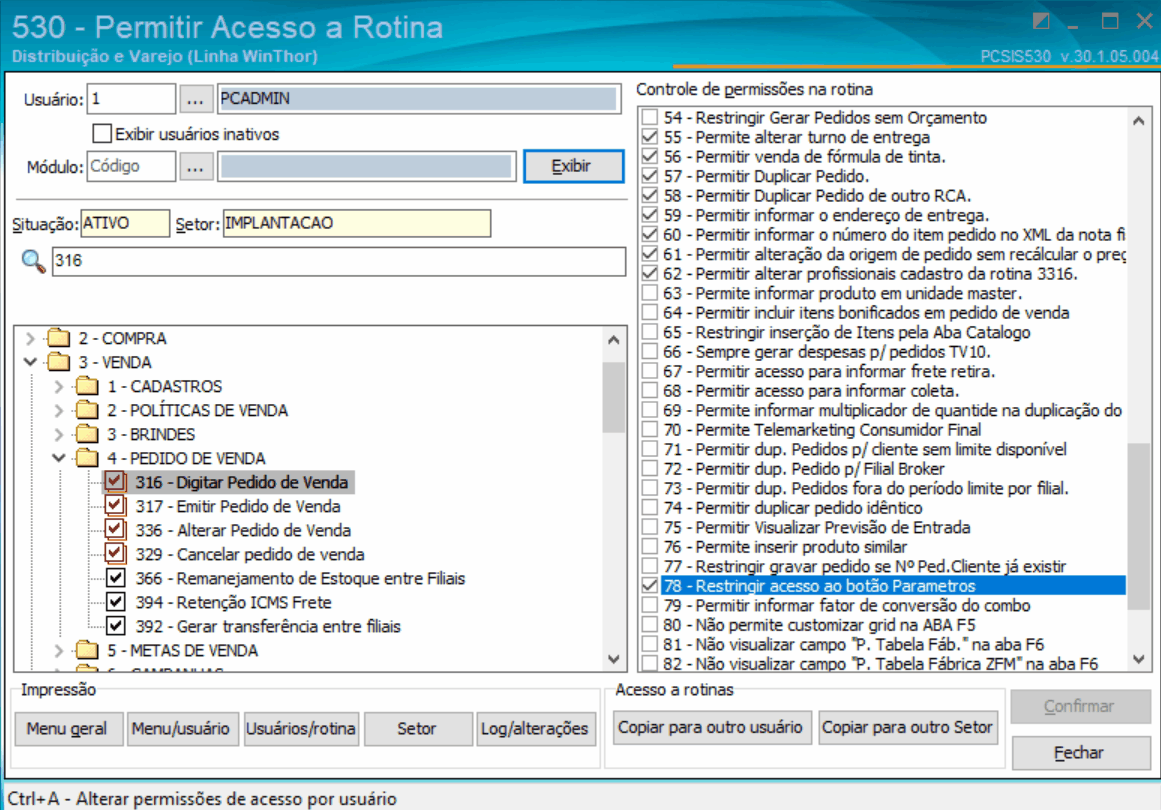Screen dimensions: 1161x810
Task: Uncheck routine 329 - Cancelar pedido de venda
Action: (x=115, y=554)
